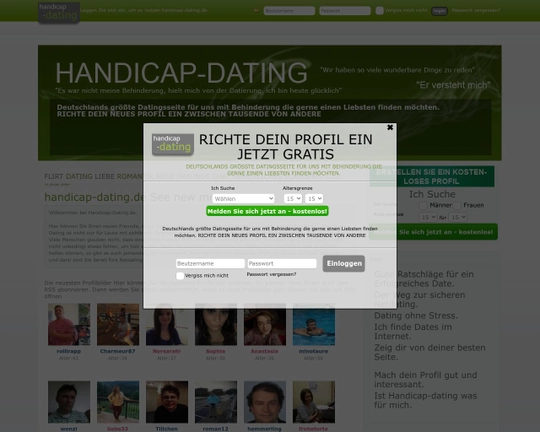Screen dimensions: 540x432
Task: Open wenzl's profile photo
Action: (69, 402)
